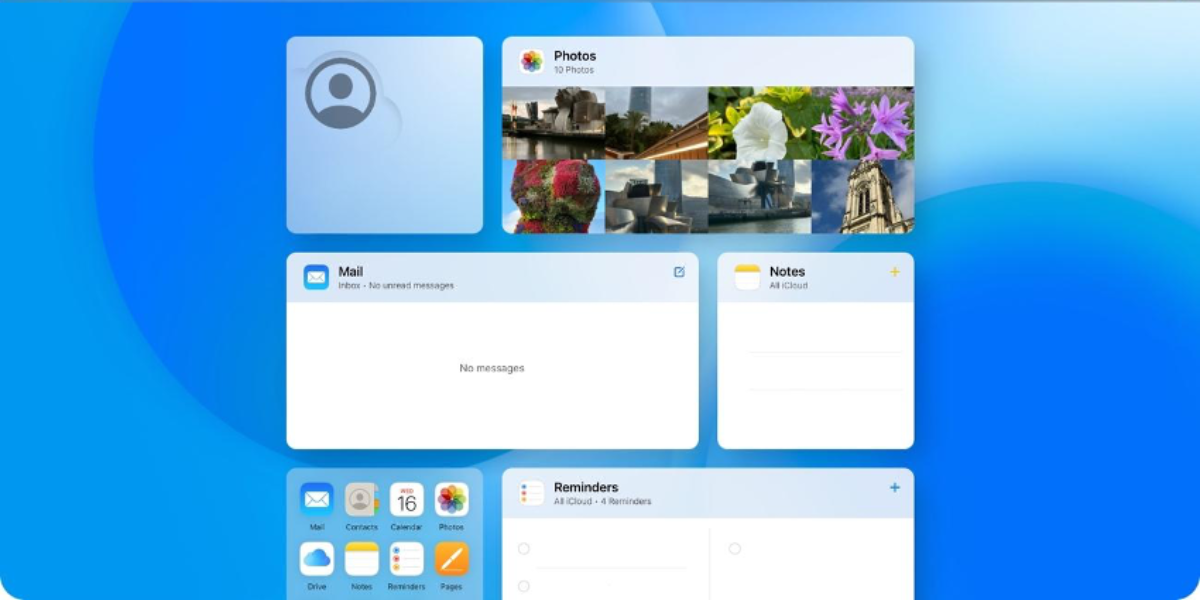
Task: Open the Mail widget envelope icon
Action: click(316, 277)
